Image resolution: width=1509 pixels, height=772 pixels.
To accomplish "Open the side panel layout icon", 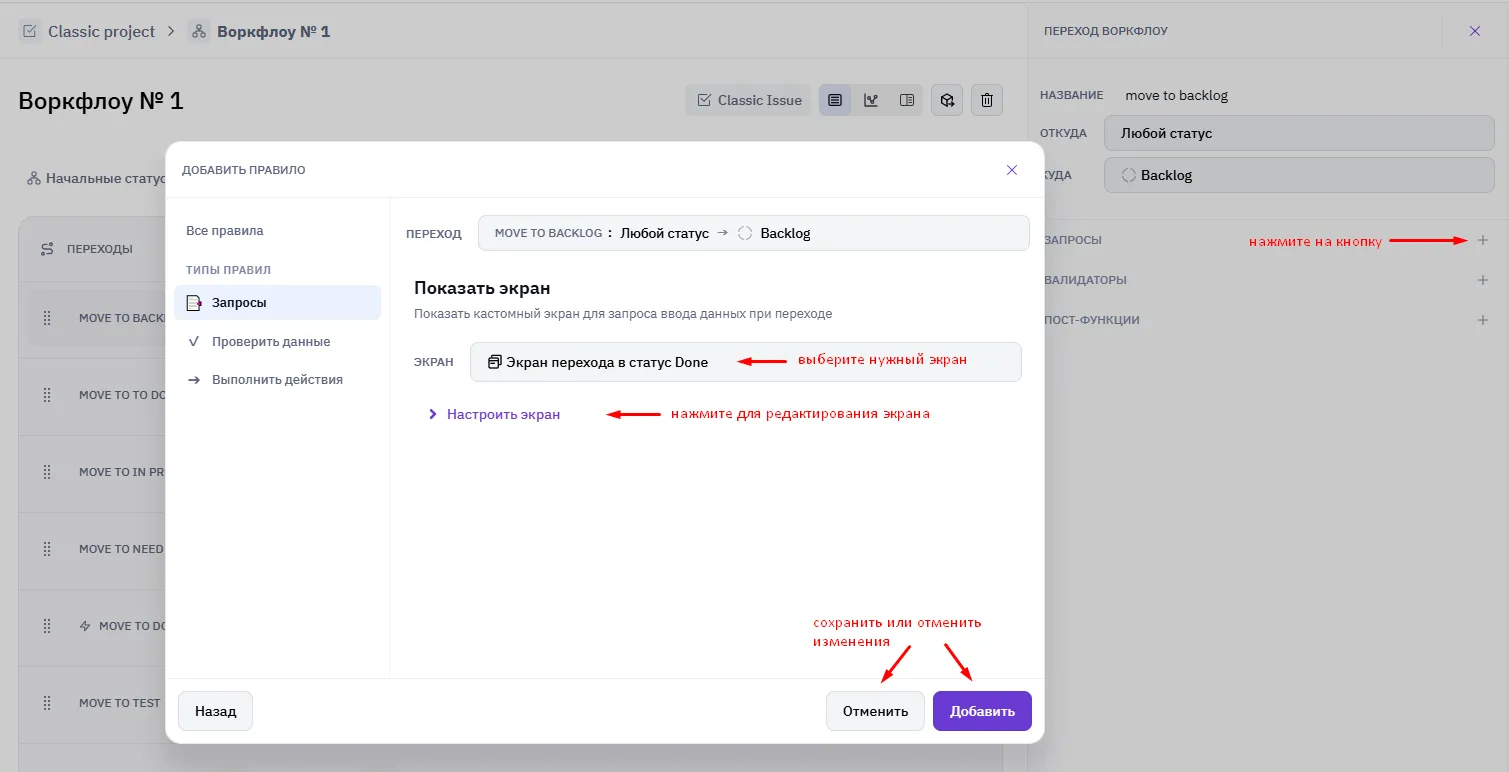I will coord(907,100).
